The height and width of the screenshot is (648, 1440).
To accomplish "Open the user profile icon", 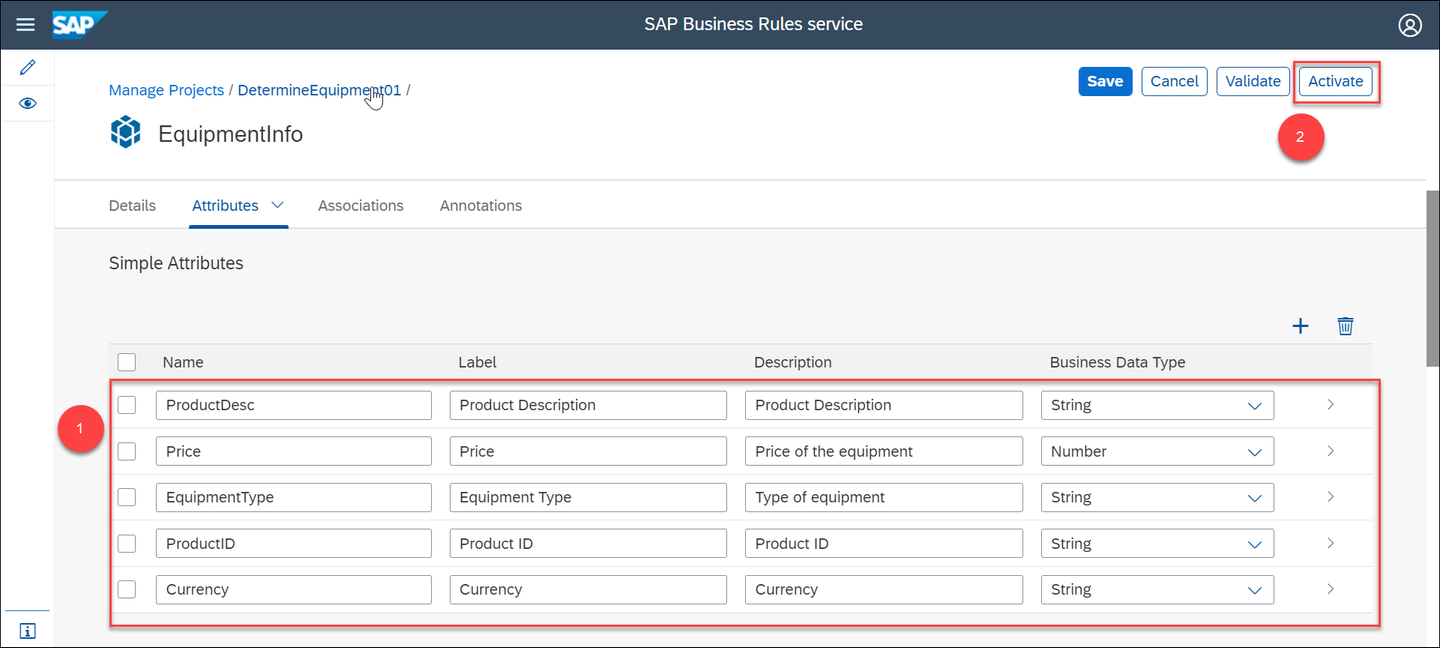I will pyautogui.click(x=1410, y=25).
